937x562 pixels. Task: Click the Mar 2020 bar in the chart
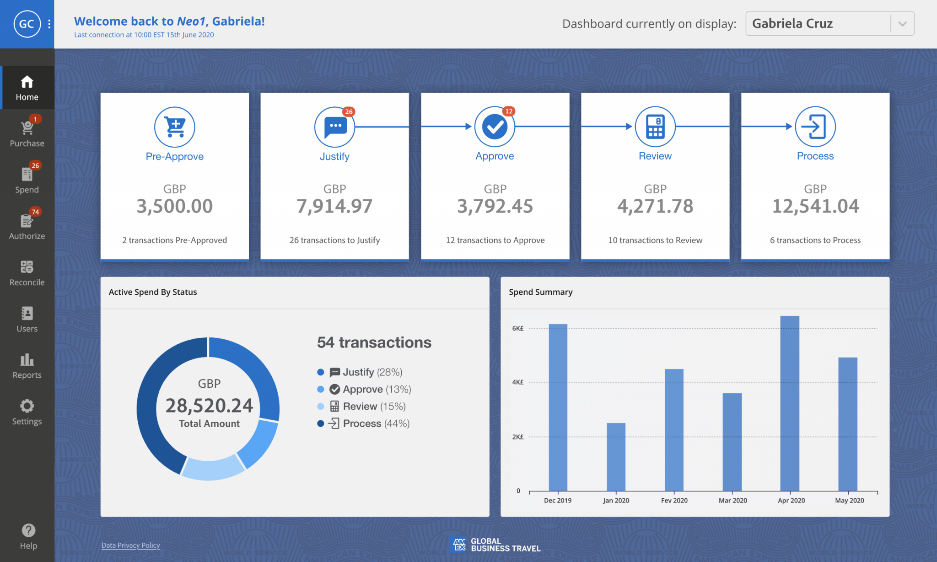732,442
